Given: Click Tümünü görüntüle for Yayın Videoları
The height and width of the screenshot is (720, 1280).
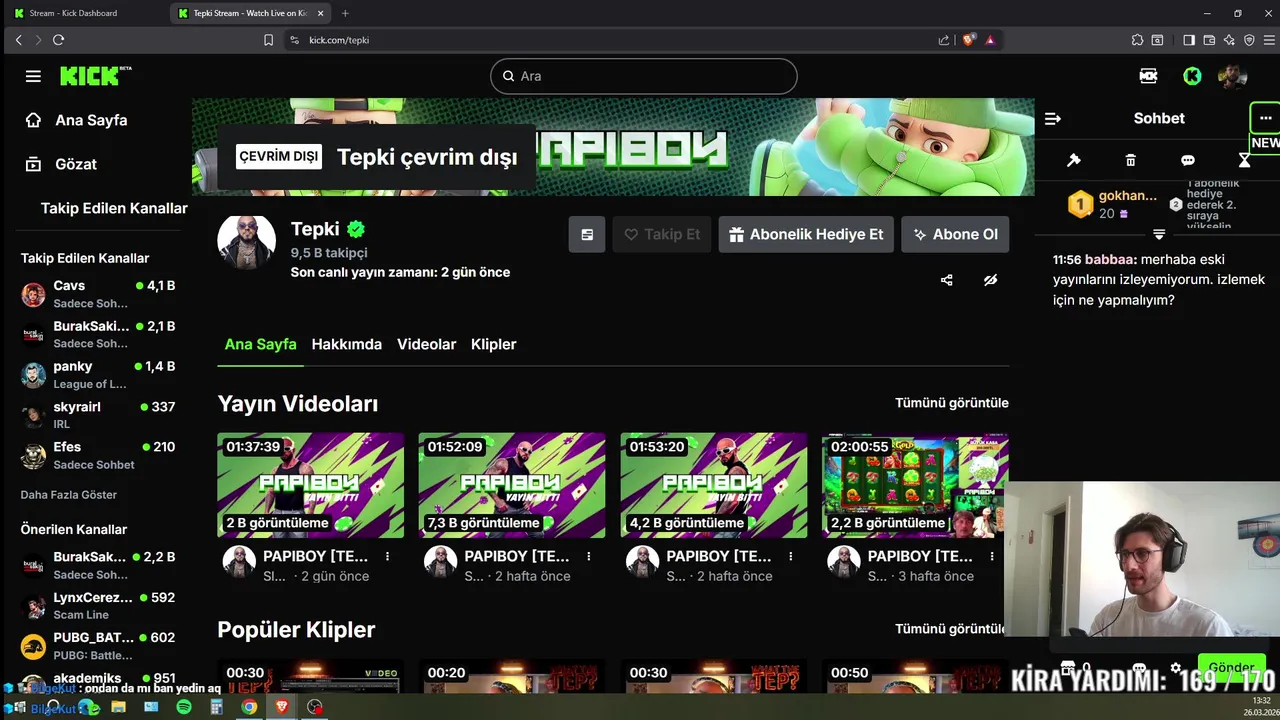Looking at the screenshot, I should point(952,403).
